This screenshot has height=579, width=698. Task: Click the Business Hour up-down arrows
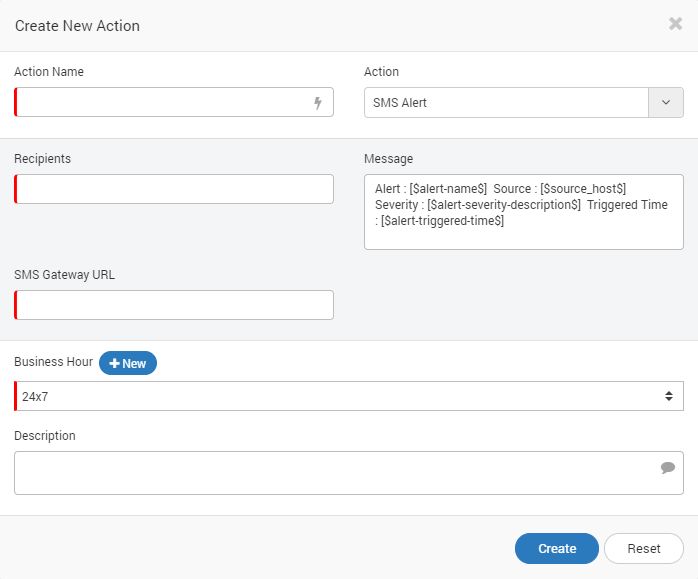coord(669,396)
